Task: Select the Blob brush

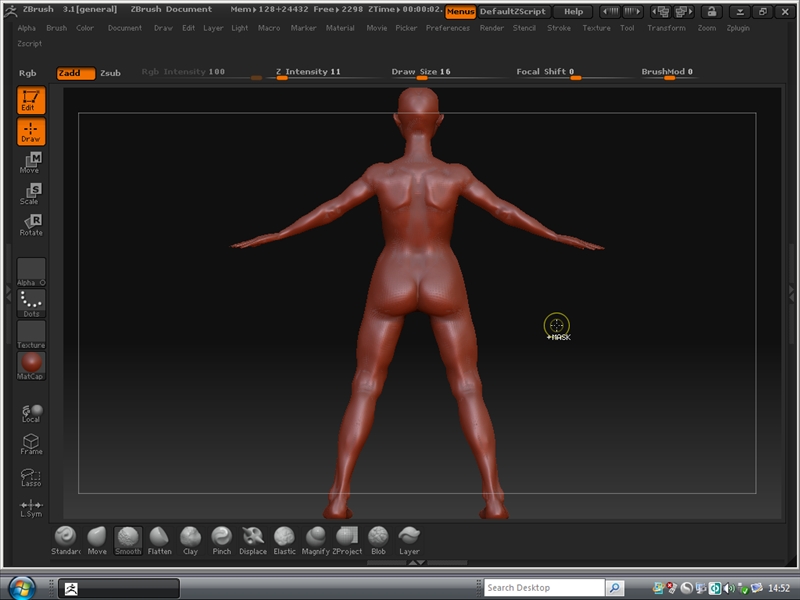Action: pos(378,541)
